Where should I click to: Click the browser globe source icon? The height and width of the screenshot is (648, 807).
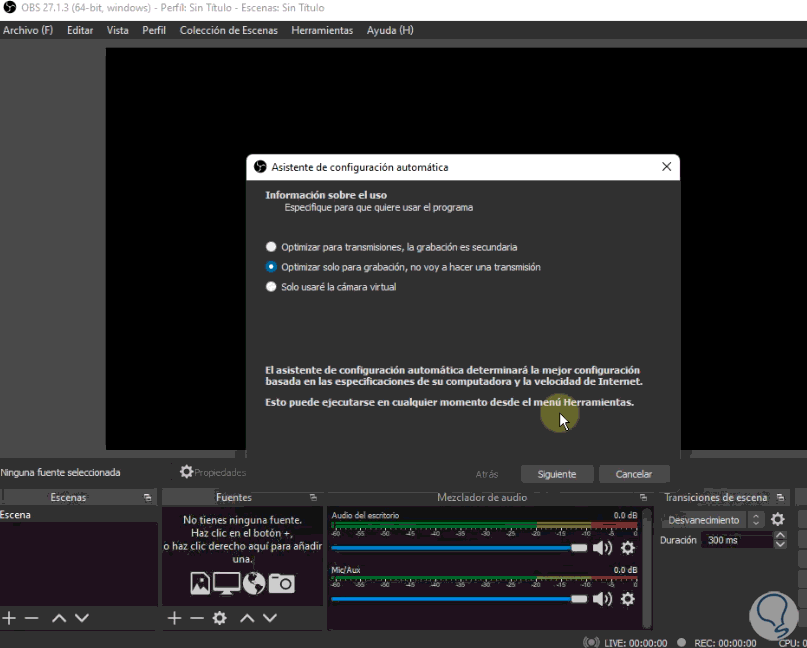(x=254, y=583)
